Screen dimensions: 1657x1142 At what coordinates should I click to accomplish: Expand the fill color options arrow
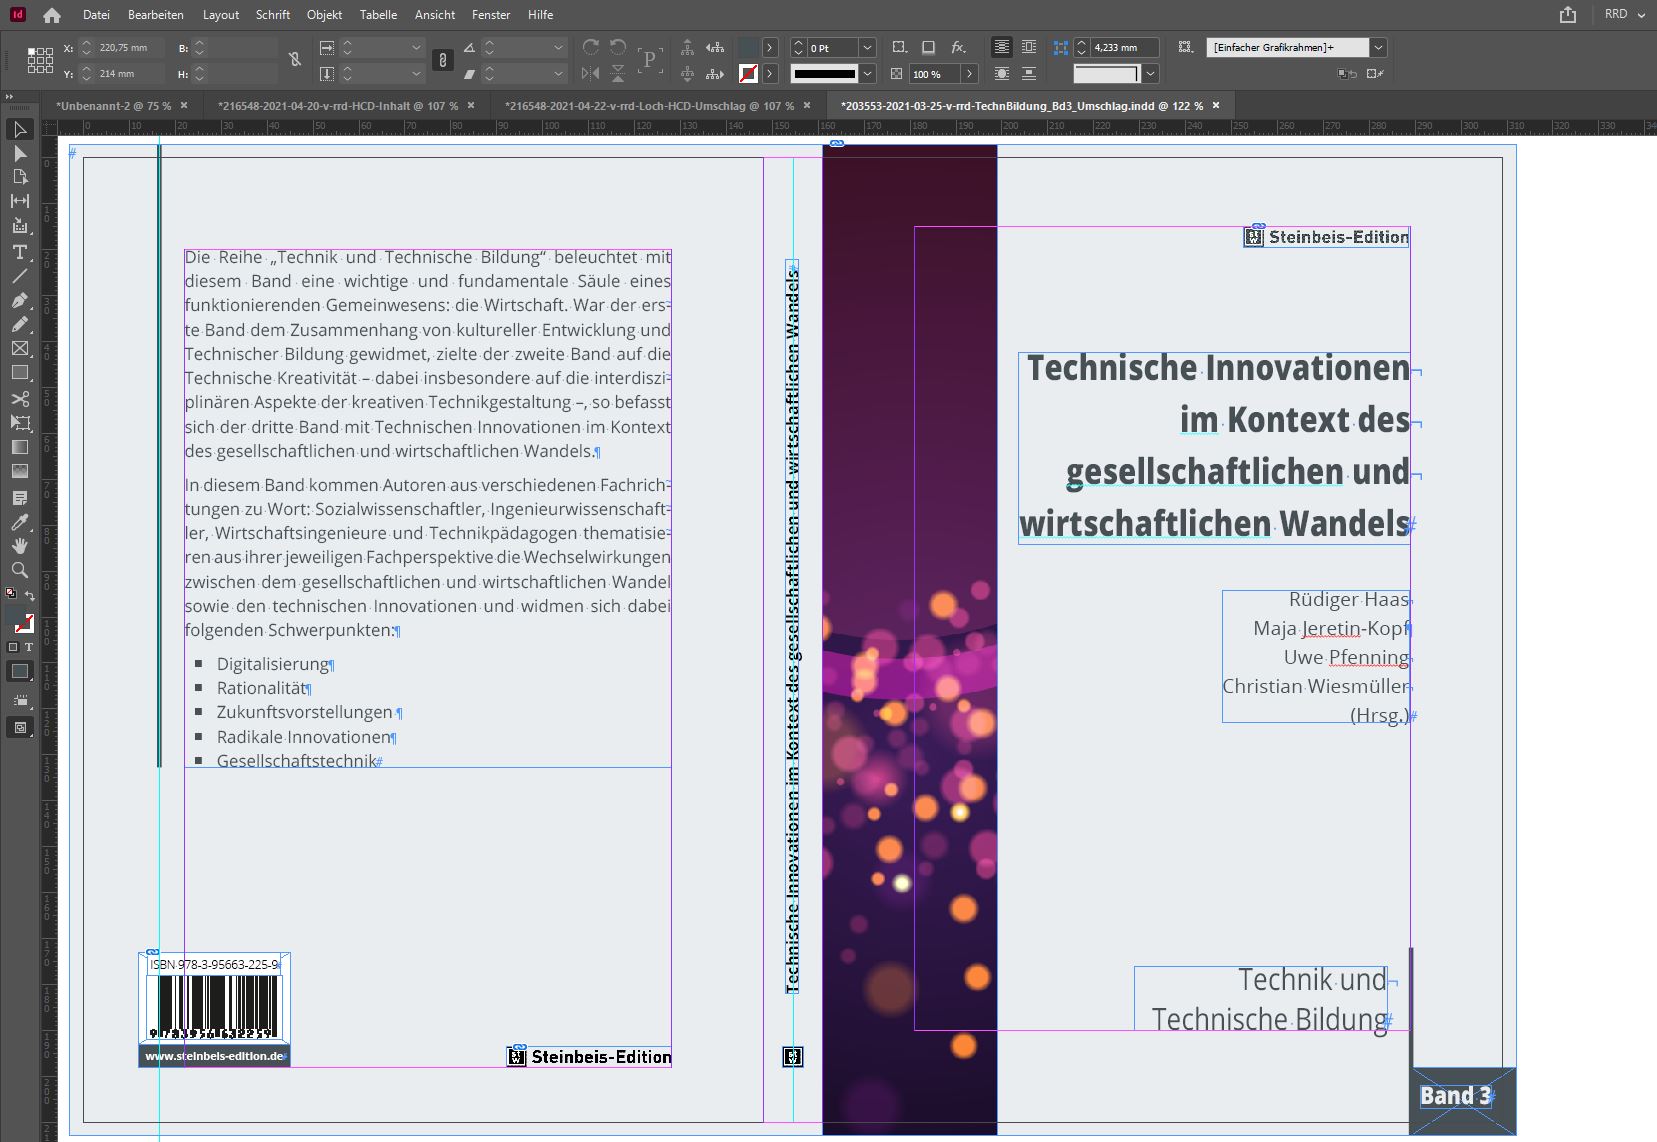[770, 47]
